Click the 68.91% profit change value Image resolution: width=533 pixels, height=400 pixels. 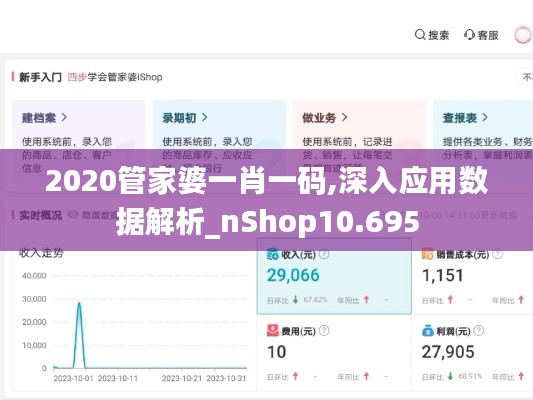click(x=470, y=377)
